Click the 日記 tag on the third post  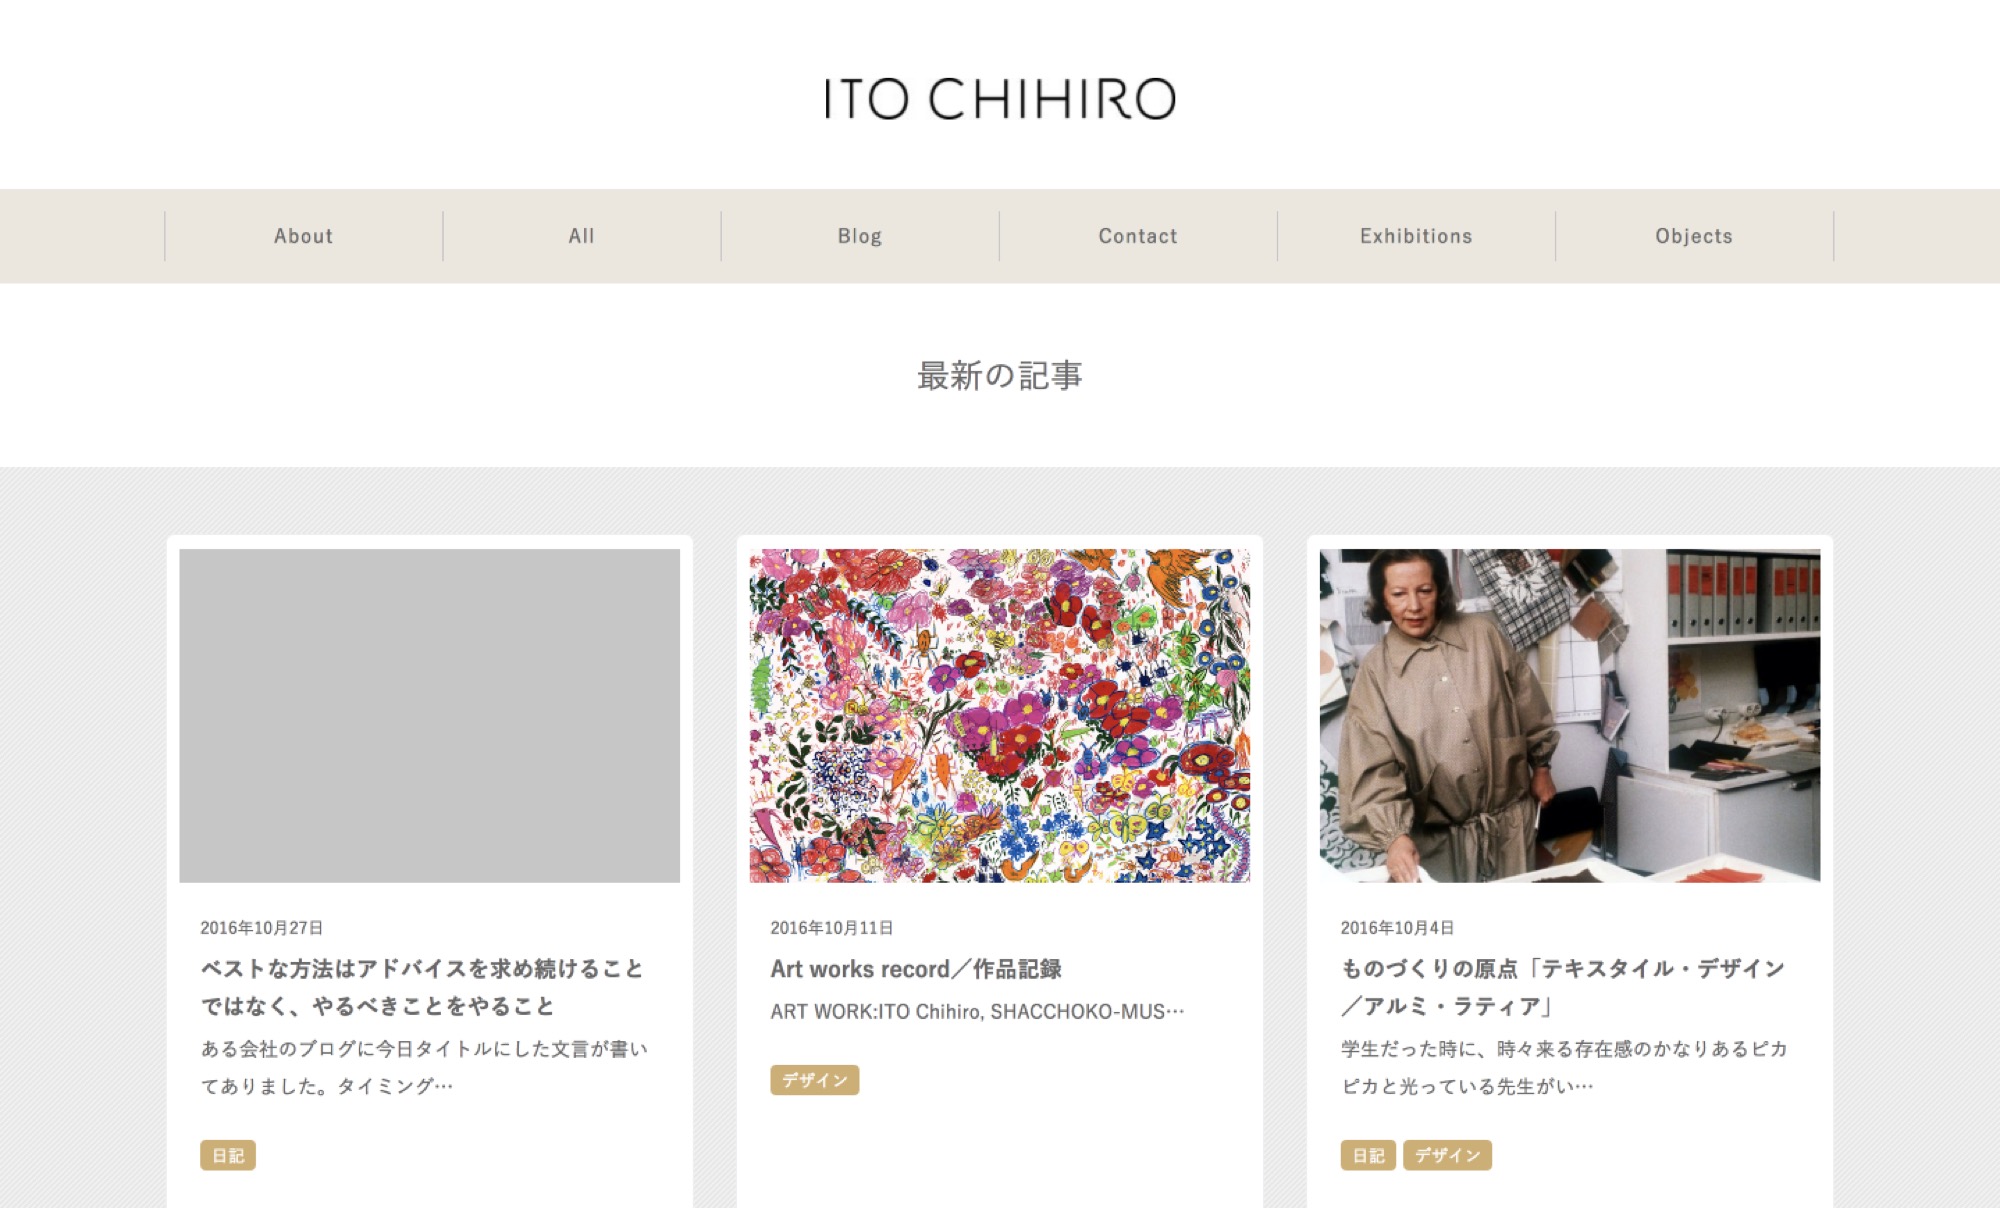tap(1368, 1155)
